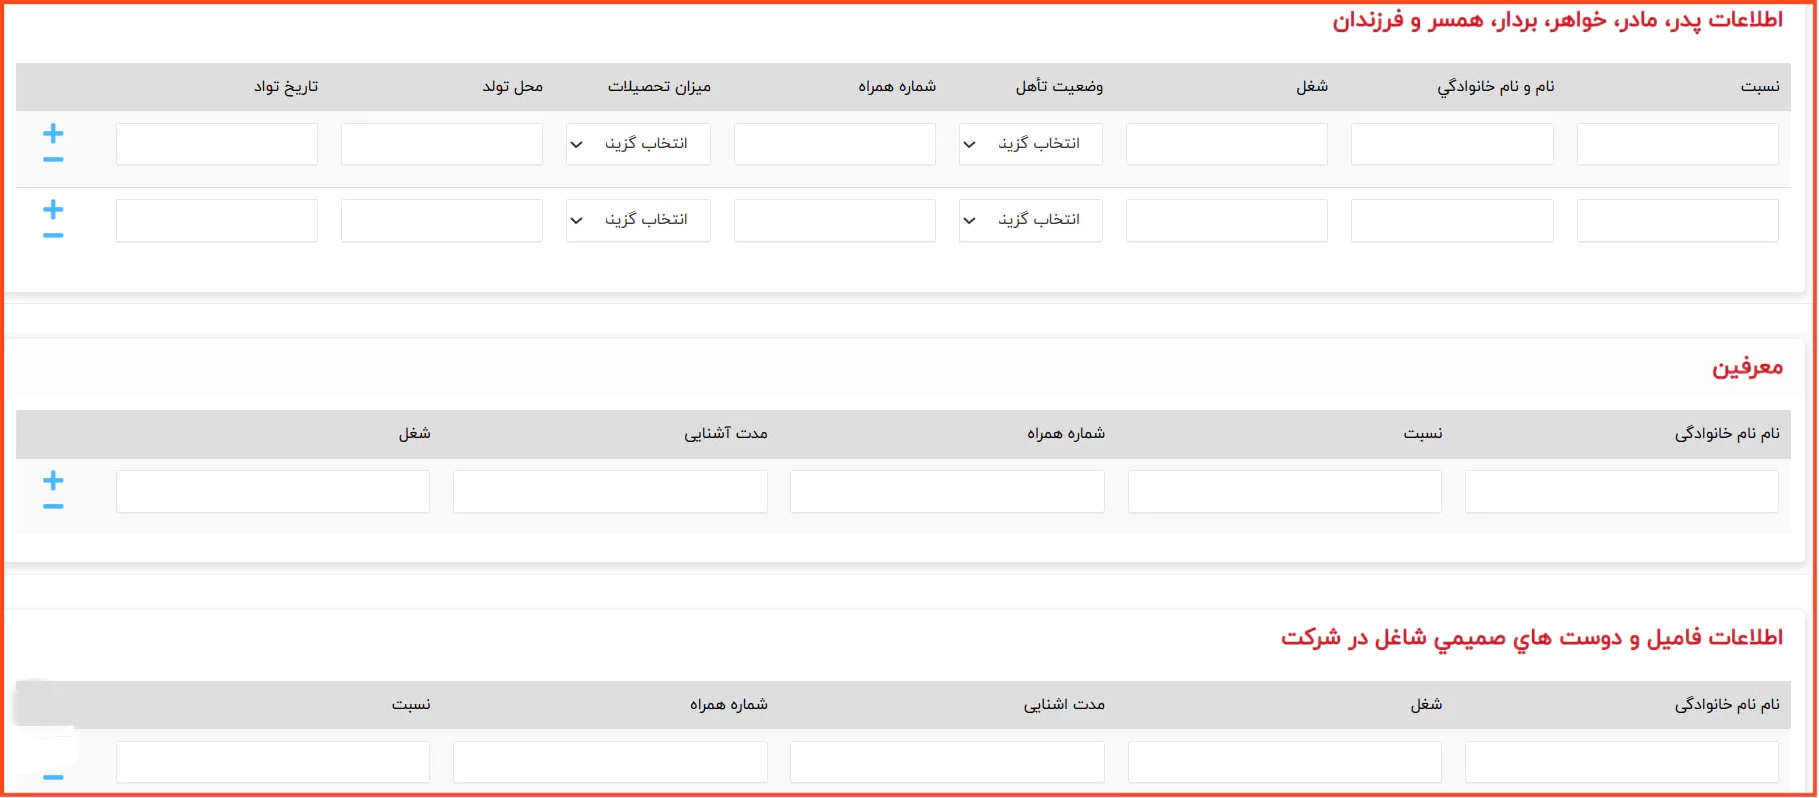Click minus icon in first family member row

[53, 160]
